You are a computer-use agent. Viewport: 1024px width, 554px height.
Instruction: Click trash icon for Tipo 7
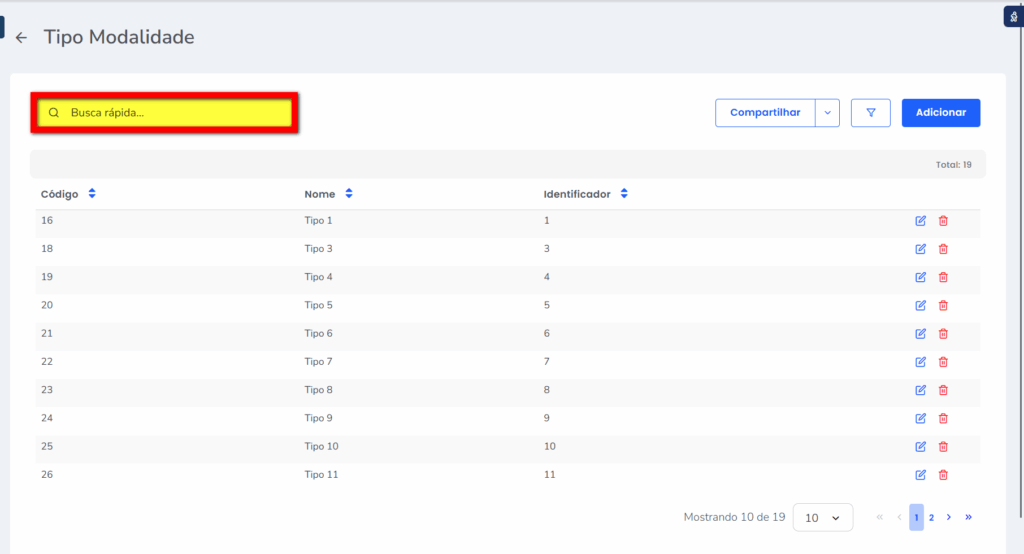tap(943, 362)
